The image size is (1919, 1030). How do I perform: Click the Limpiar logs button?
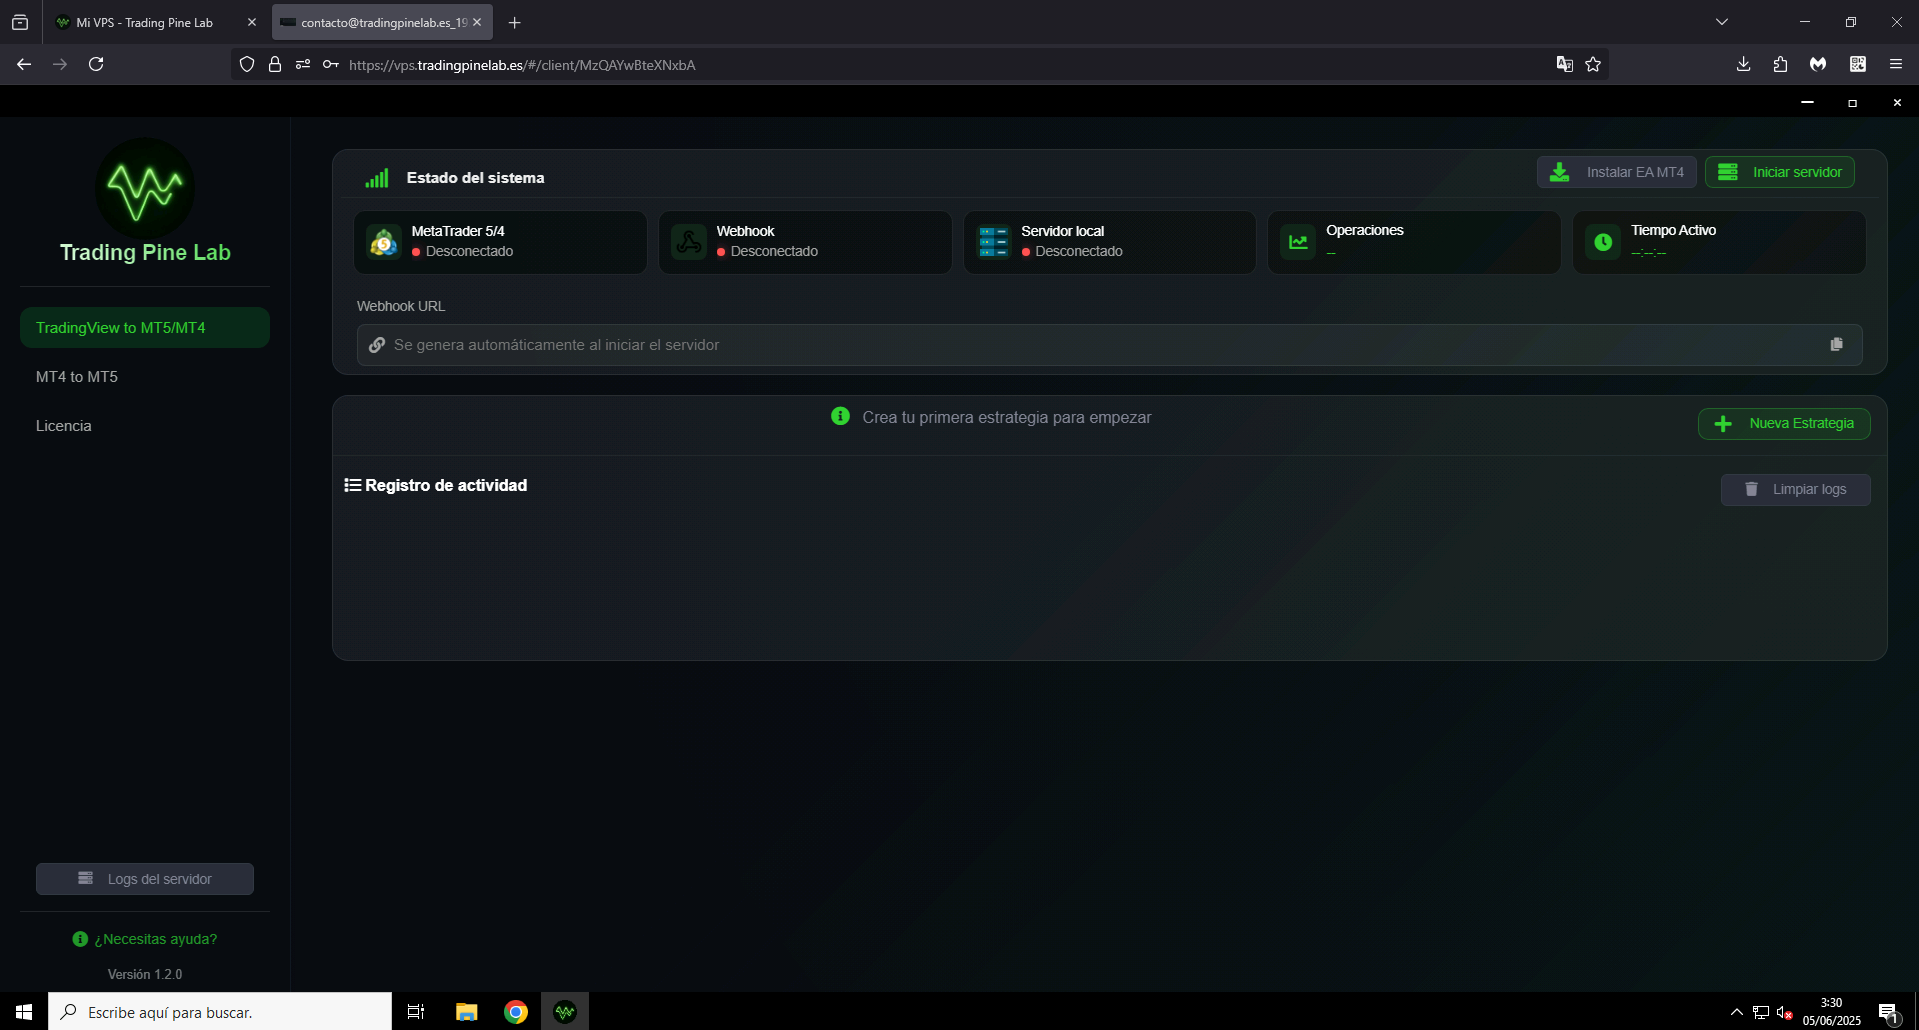coord(1795,489)
